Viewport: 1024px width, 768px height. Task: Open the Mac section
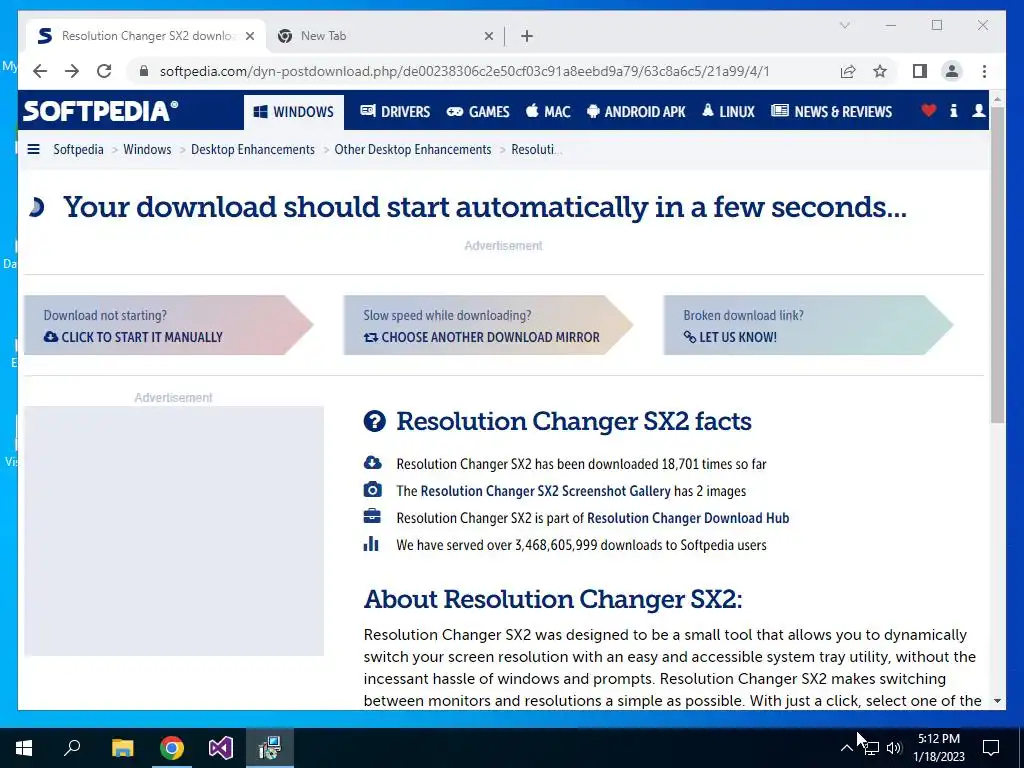pyautogui.click(x=548, y=112)
